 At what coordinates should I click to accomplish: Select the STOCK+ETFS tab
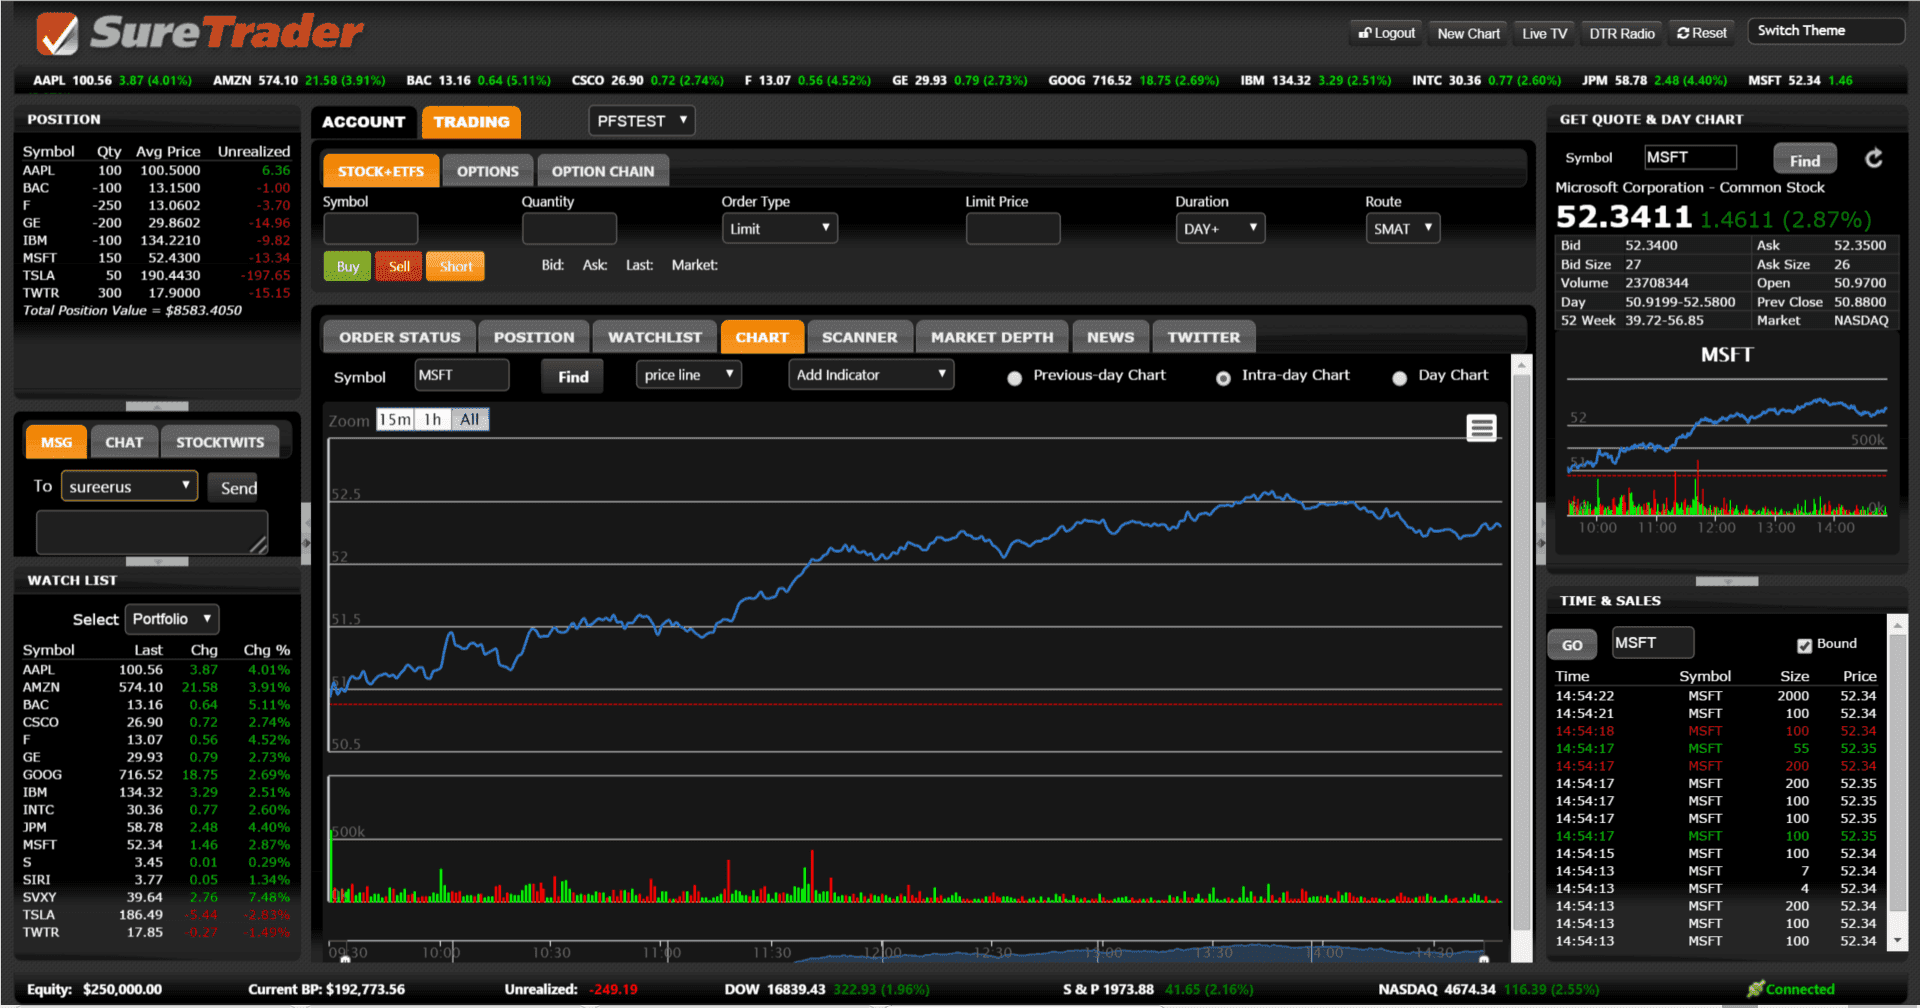coord(380,171)
